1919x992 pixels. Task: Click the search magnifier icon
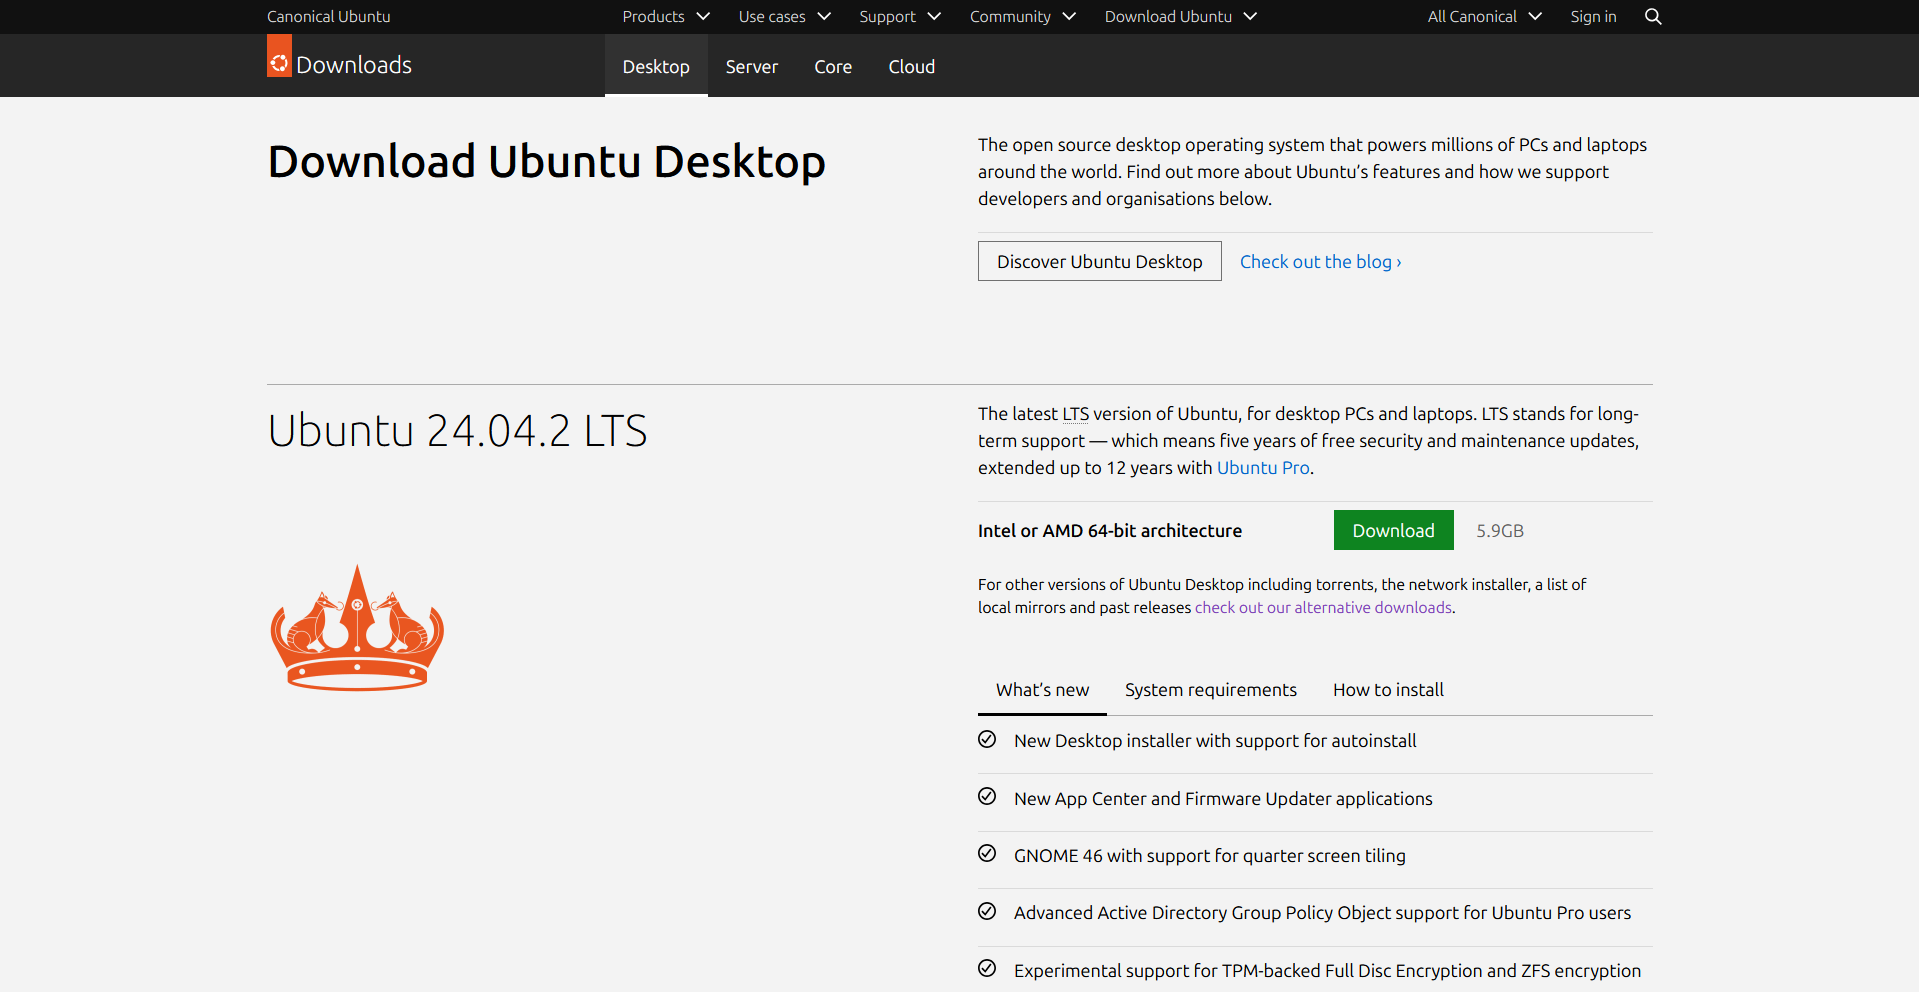(x=1653, y=17)
